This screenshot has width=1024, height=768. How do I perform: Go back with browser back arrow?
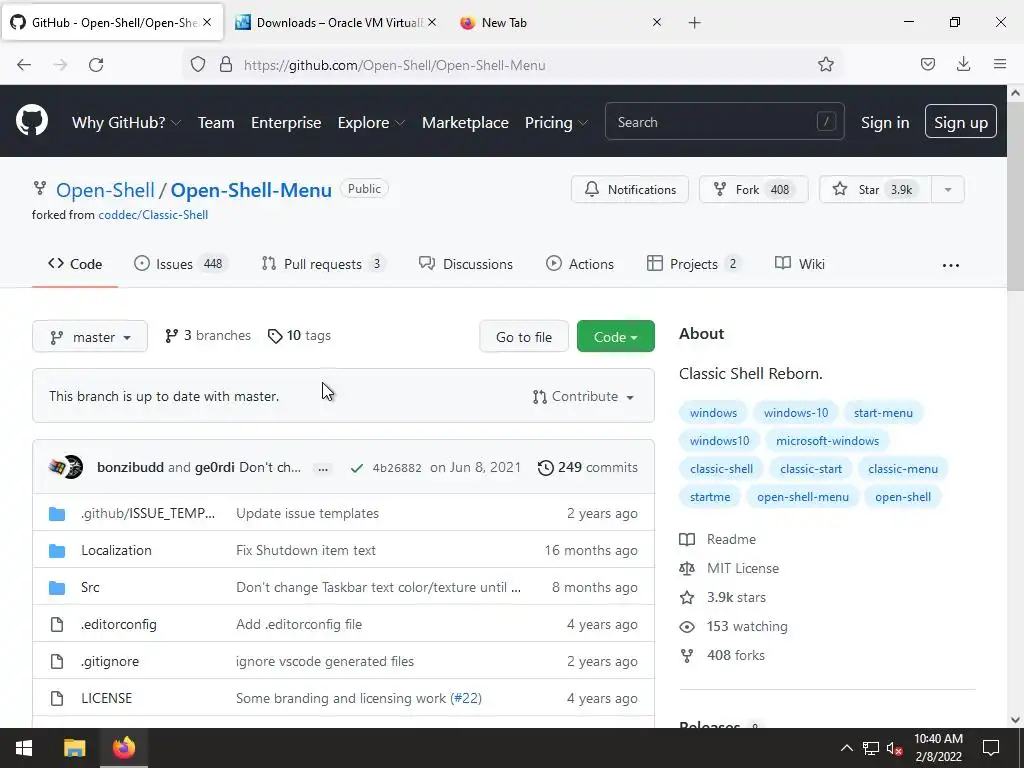(x=24, y=65)
